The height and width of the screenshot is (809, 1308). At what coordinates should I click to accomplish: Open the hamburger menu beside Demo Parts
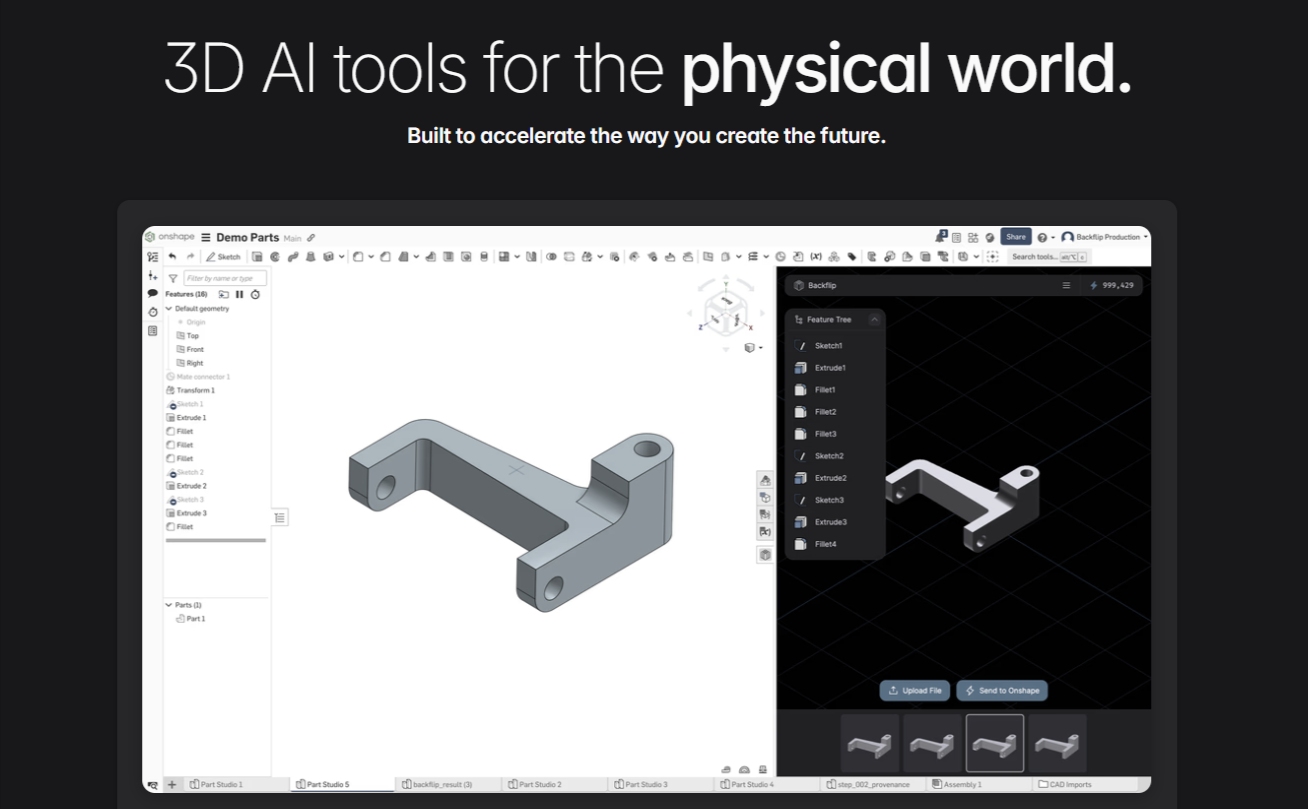[x=206, y=238]
